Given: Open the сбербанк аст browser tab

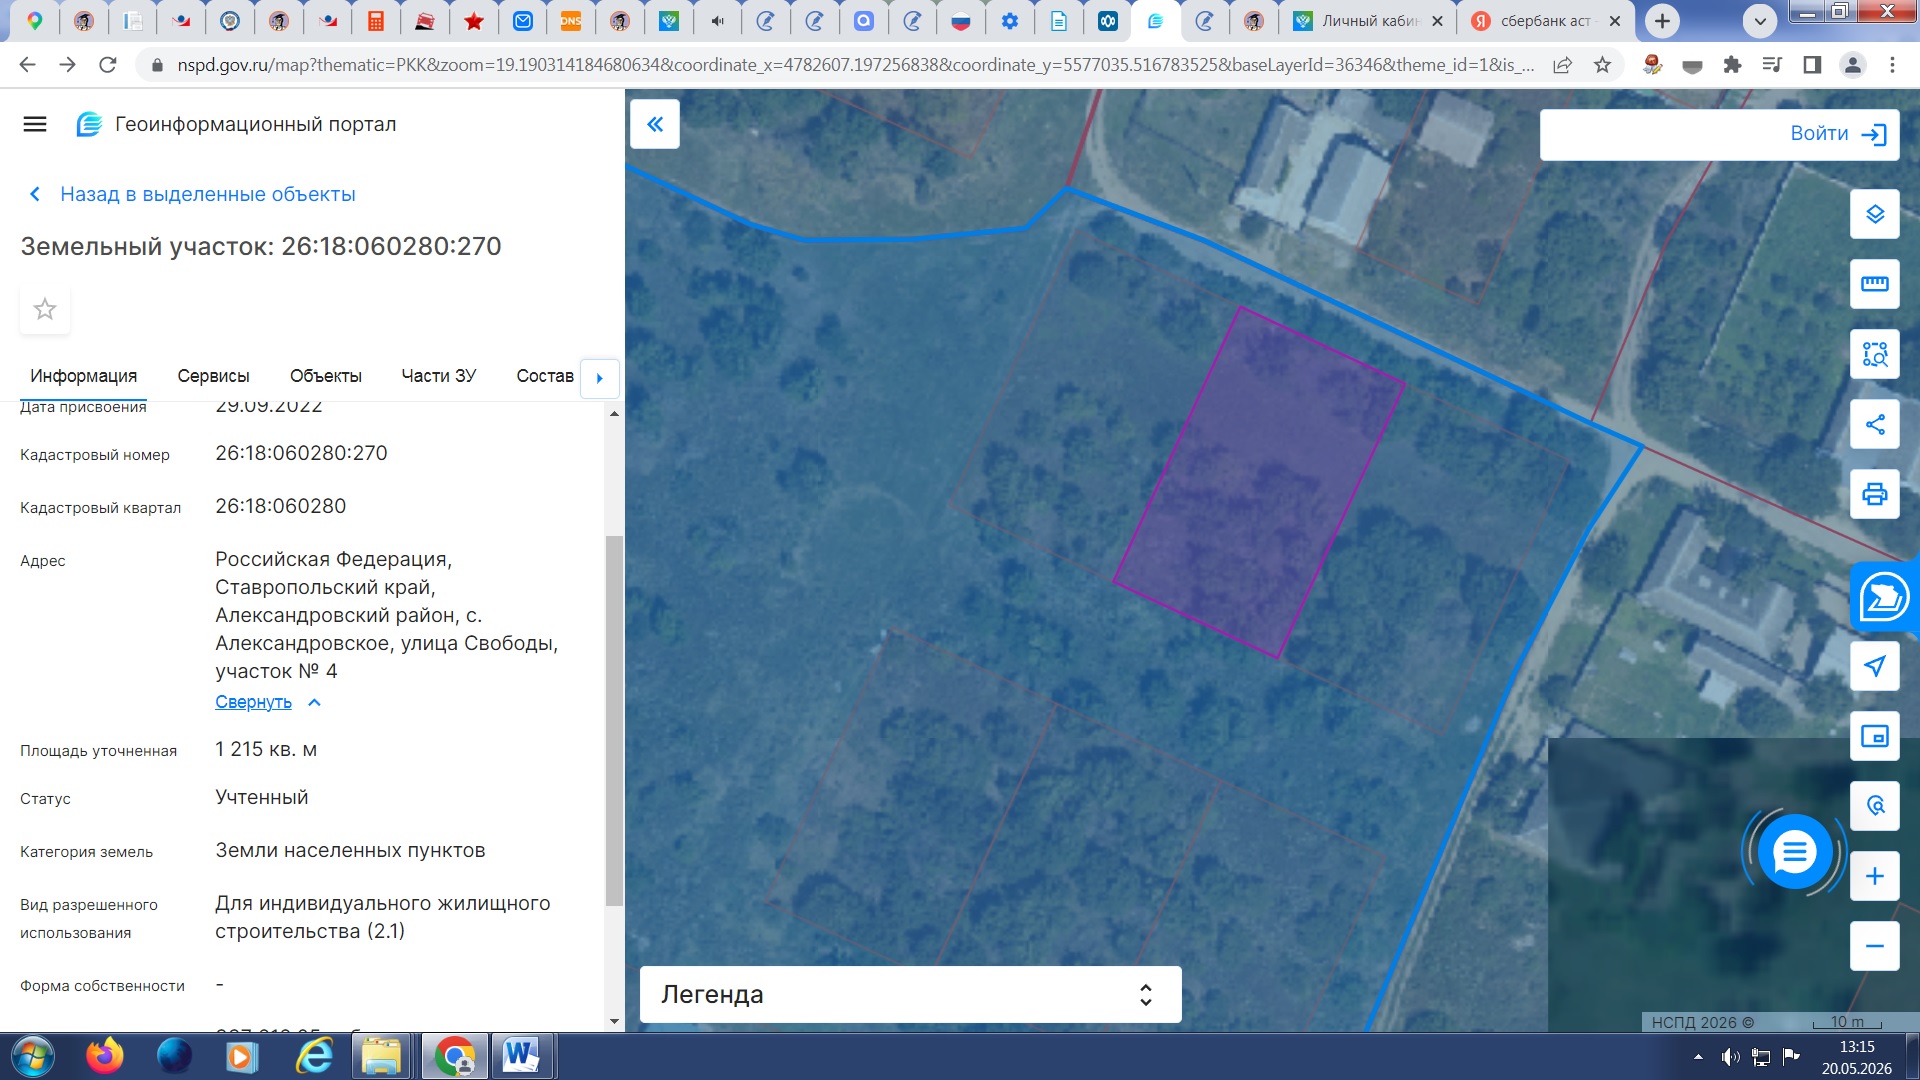Looking at the screenshot, I should pos(1544,21).
